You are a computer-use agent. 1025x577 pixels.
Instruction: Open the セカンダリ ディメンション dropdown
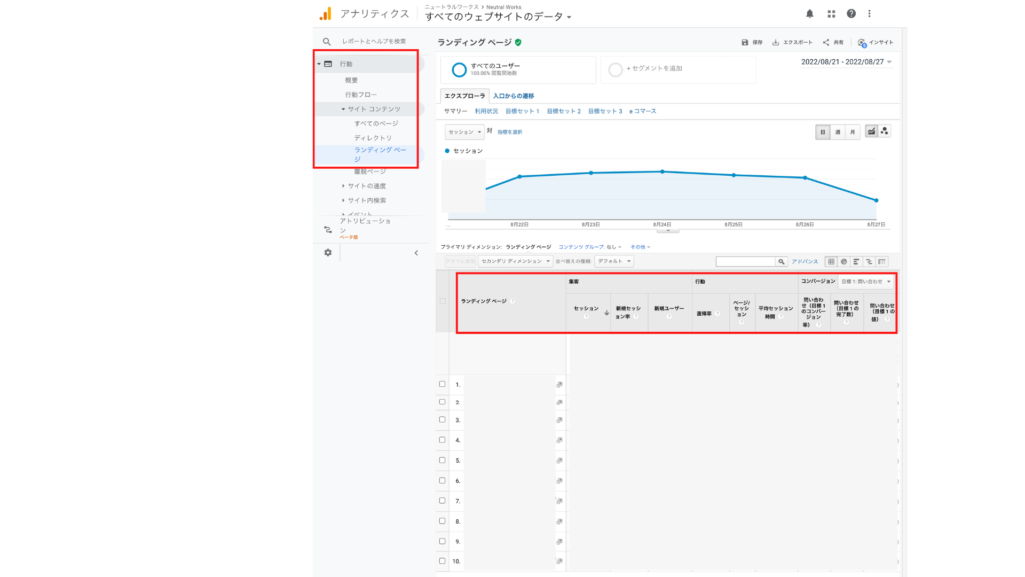point(515,261)
